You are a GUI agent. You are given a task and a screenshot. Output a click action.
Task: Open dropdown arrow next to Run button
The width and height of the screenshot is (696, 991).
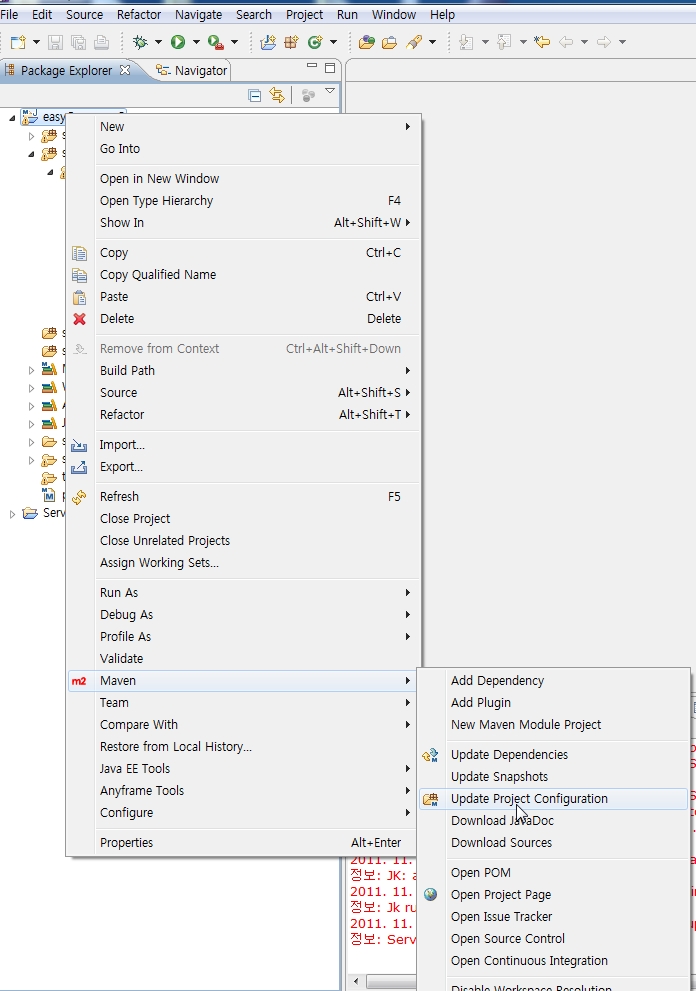click(196, 42)
